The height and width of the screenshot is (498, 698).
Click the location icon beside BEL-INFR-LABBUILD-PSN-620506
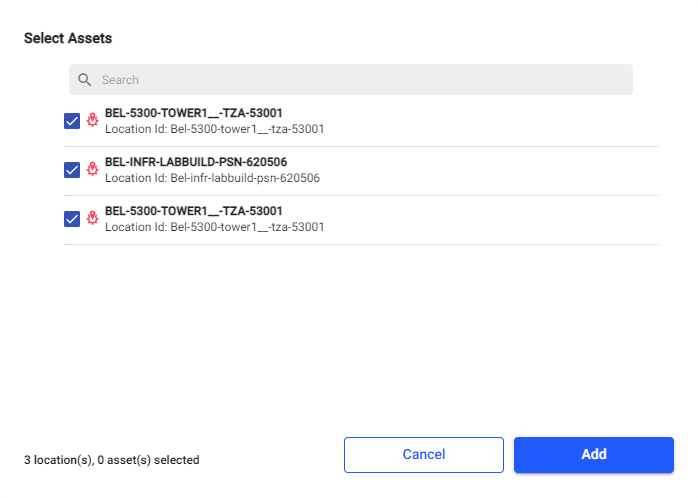[x=92, y=170]
